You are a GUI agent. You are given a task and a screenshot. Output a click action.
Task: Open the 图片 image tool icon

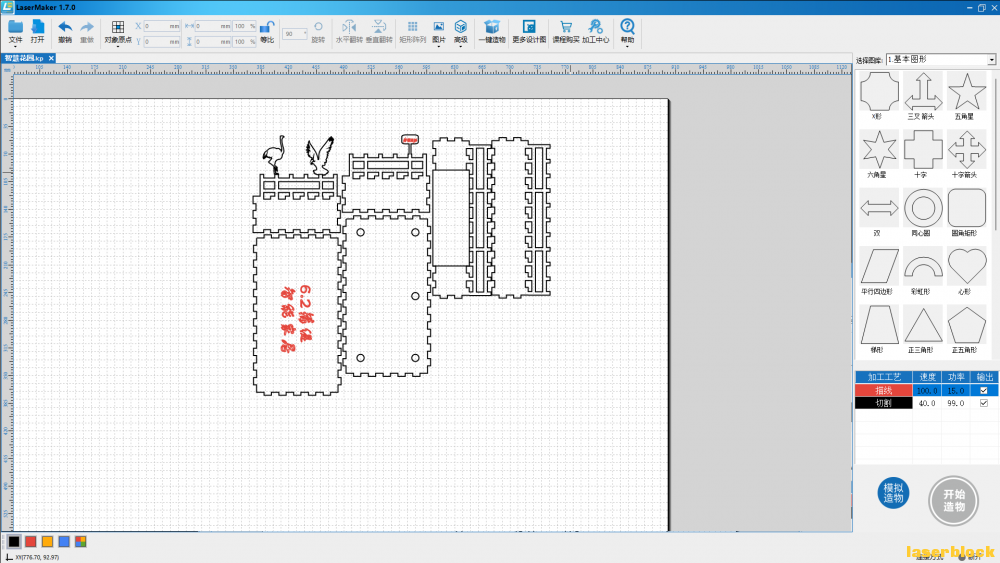coord(439,27)
